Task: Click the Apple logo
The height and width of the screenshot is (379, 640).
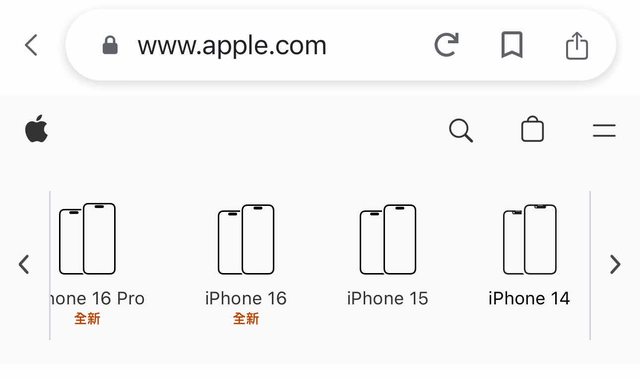Action: click(36, 129)
